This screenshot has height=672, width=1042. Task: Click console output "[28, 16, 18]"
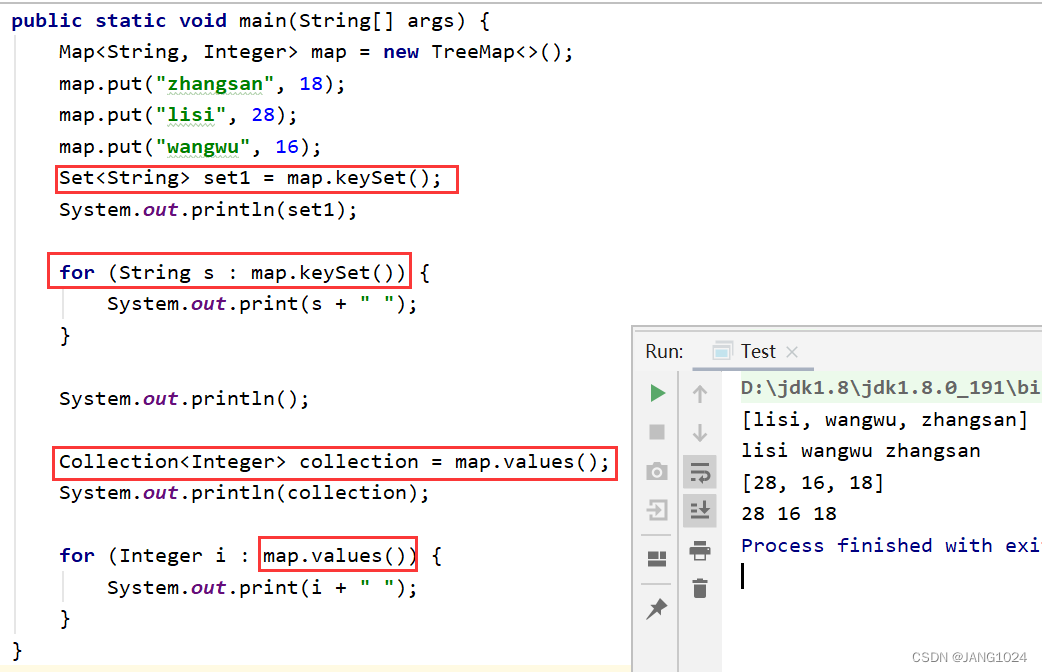click(813, 483)
